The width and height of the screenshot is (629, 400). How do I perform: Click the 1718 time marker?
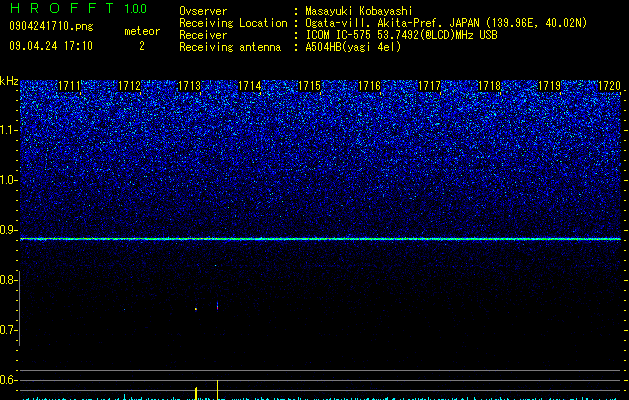point(489,86)
